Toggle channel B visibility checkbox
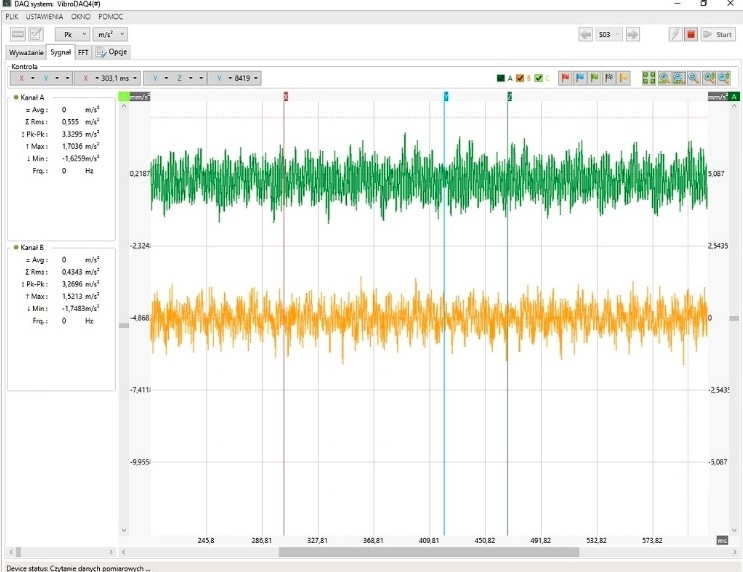This screenshot has width=743, height=572. click(x=520, y=78)
